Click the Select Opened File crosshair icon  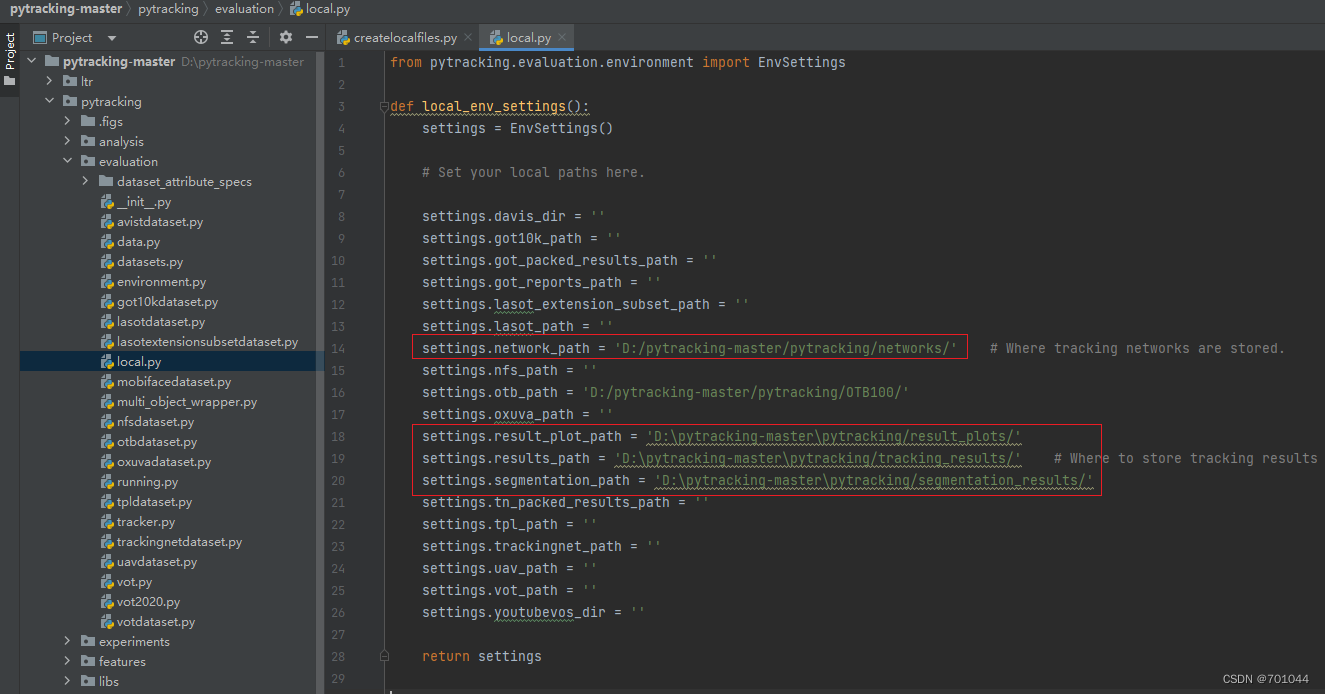coord(200,37)
